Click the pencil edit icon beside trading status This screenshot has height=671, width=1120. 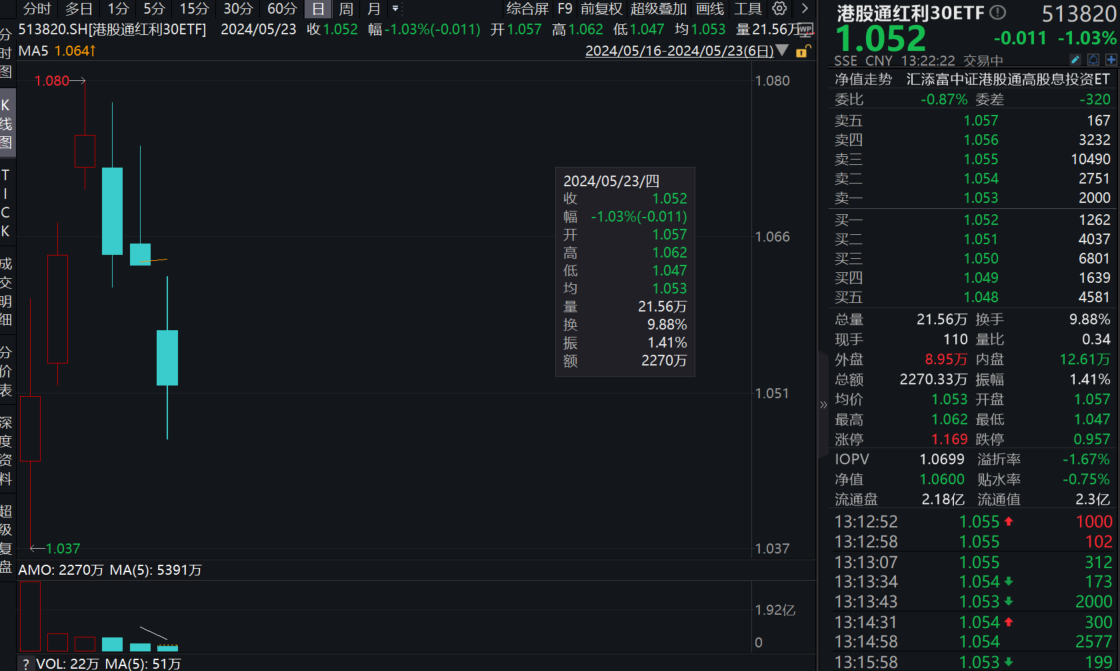(1075, 60)
